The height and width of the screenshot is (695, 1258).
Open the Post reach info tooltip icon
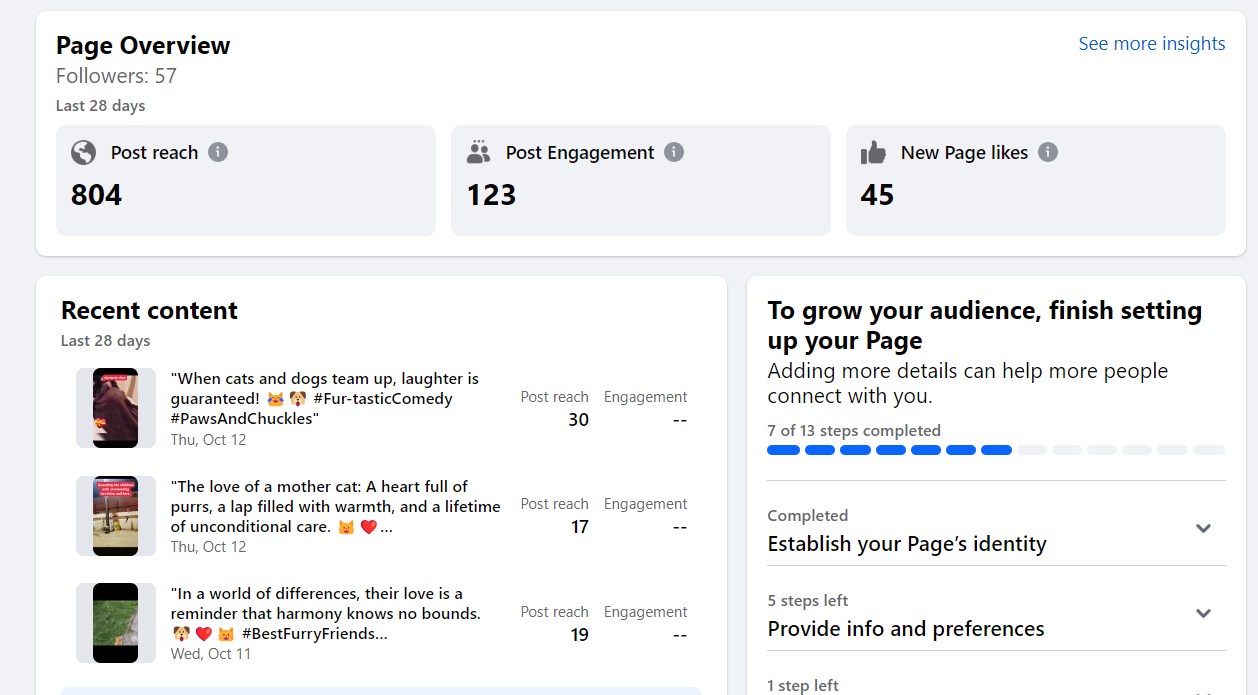(x=218, y=152)
